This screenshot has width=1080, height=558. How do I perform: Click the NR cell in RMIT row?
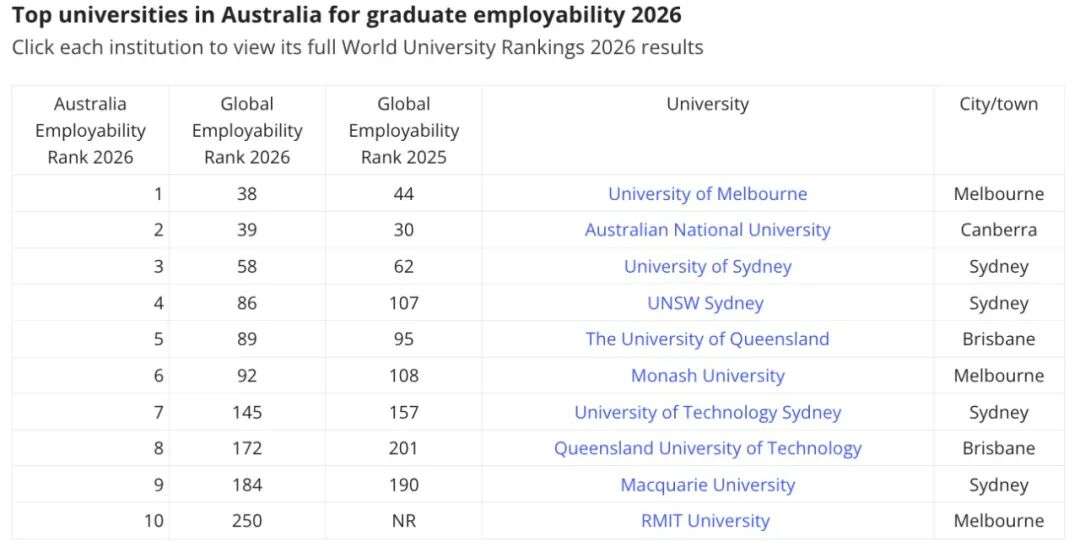pos(403,521)
